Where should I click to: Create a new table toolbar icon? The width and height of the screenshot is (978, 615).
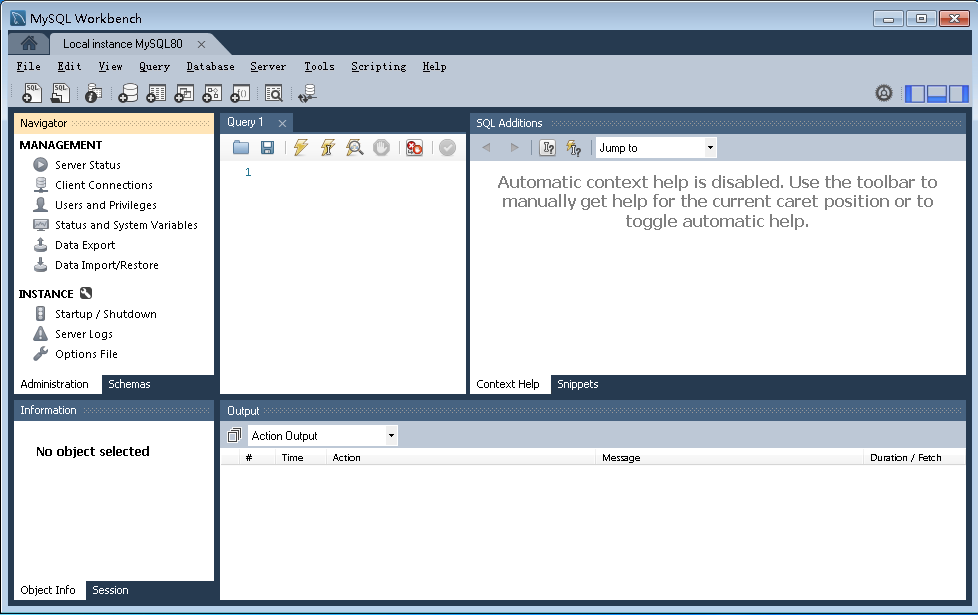[156, 93]
